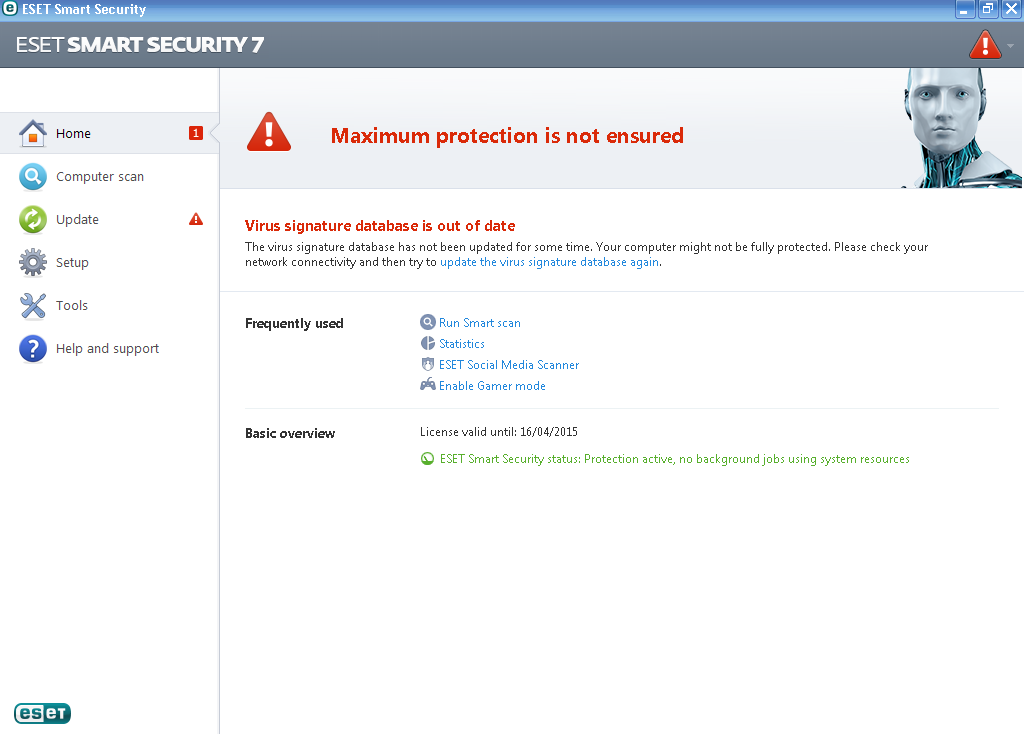Click the Tools wrench icon
The image size is (1024, 734).
click(x=33, y=306)
